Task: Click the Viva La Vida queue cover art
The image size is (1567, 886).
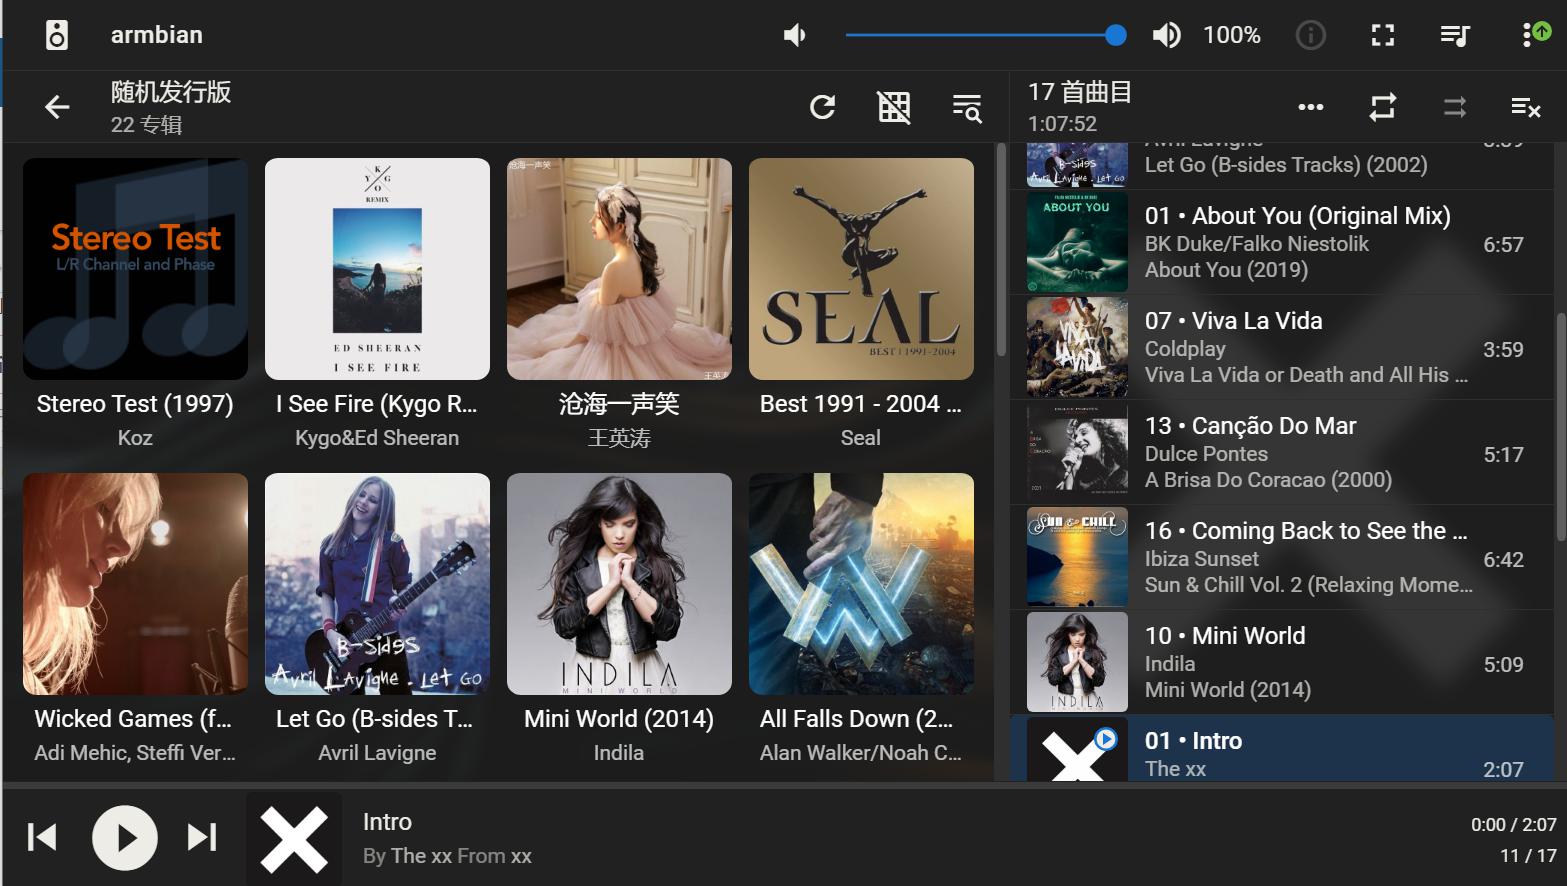Action: 1077,347
